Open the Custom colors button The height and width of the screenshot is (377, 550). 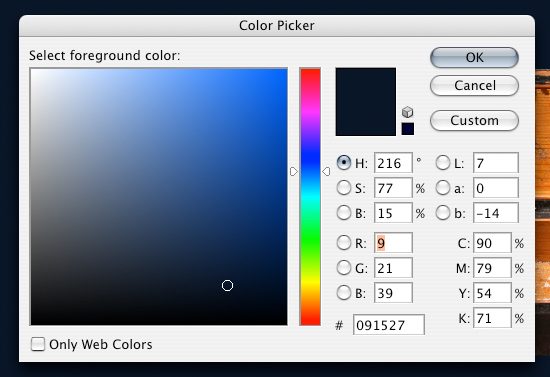click(x=474, y=121)
